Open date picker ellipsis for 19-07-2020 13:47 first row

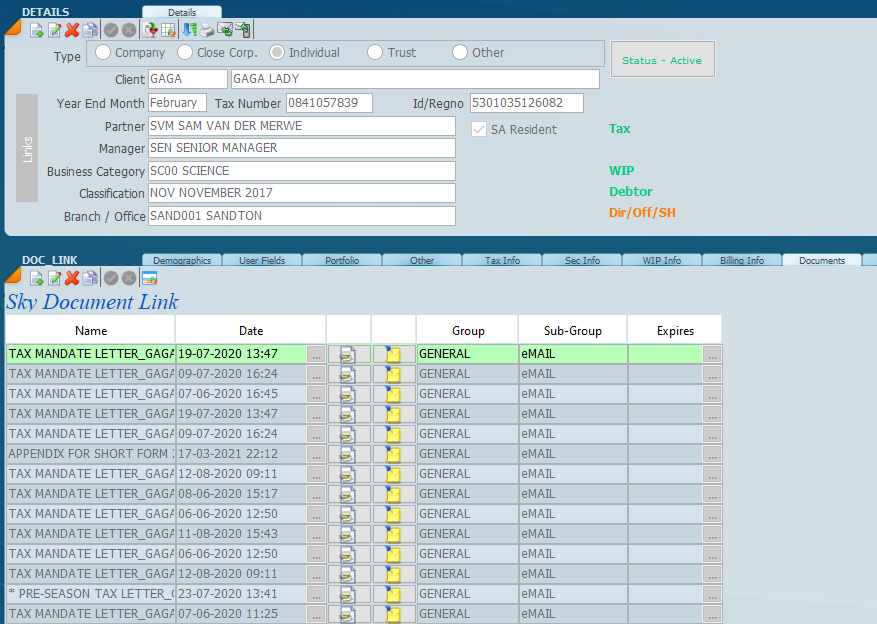(x=315, y=354)
